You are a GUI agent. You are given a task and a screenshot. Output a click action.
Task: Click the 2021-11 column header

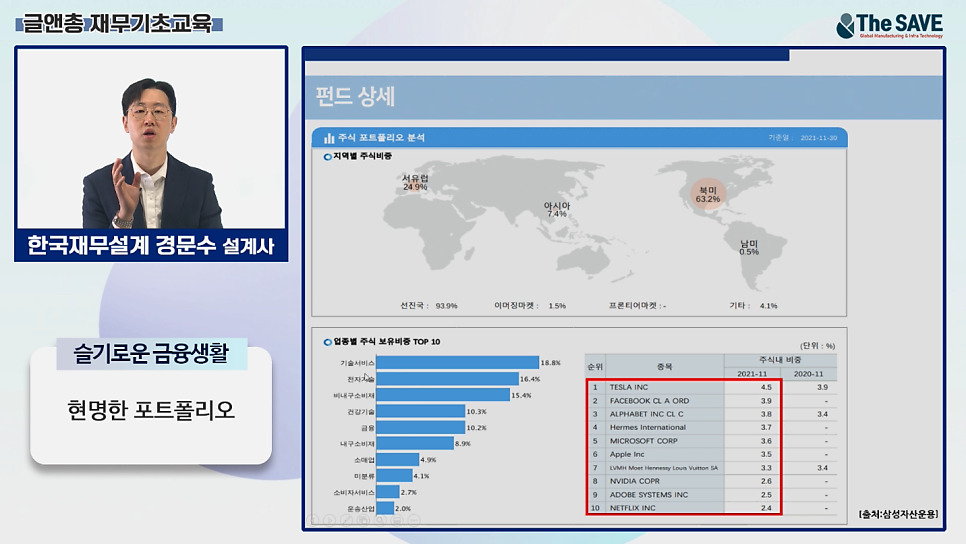click(752, 374)
